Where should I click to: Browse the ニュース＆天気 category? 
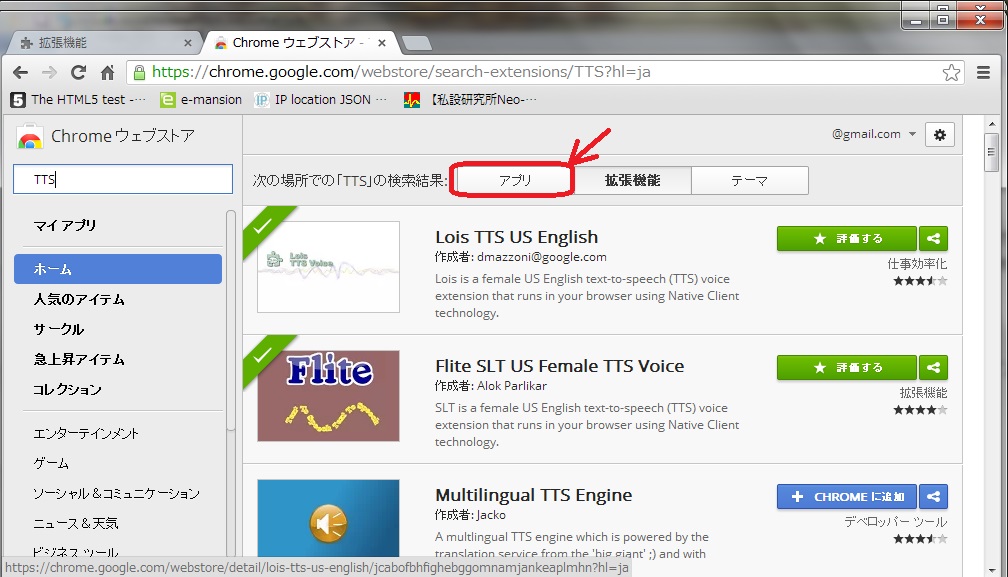click(x=76, y=524)
